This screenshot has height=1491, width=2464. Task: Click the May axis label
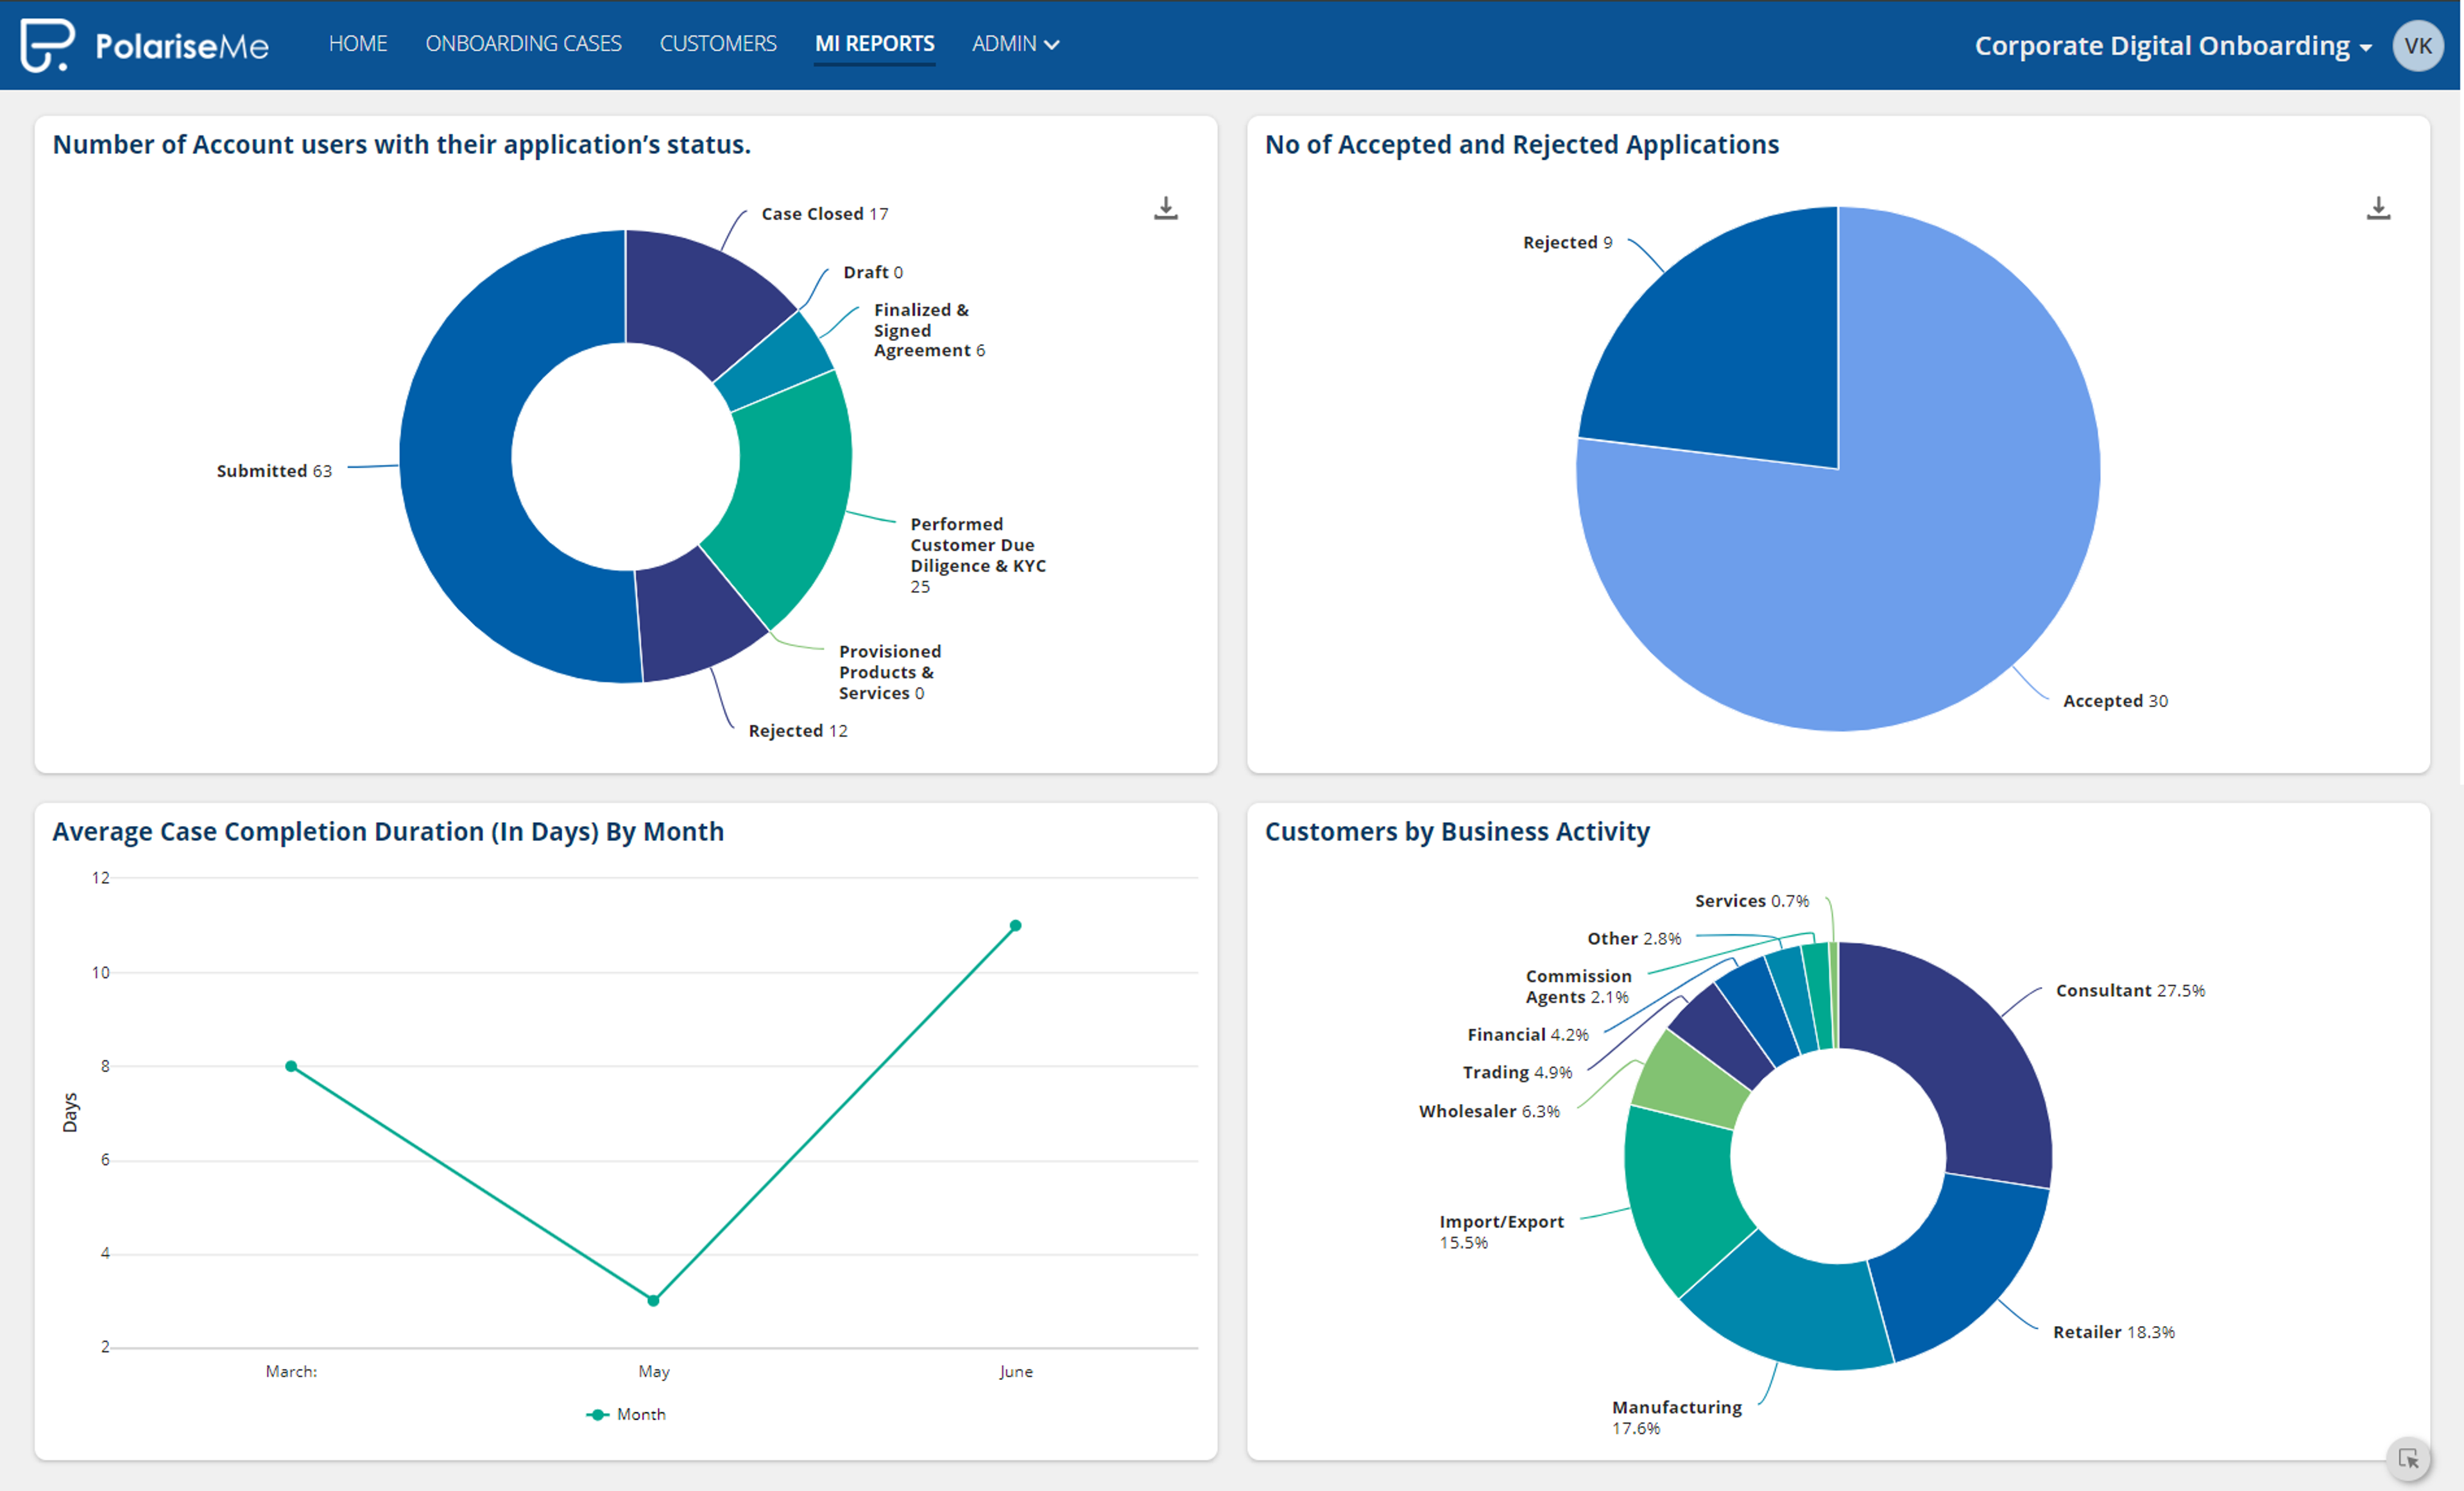654,1372
